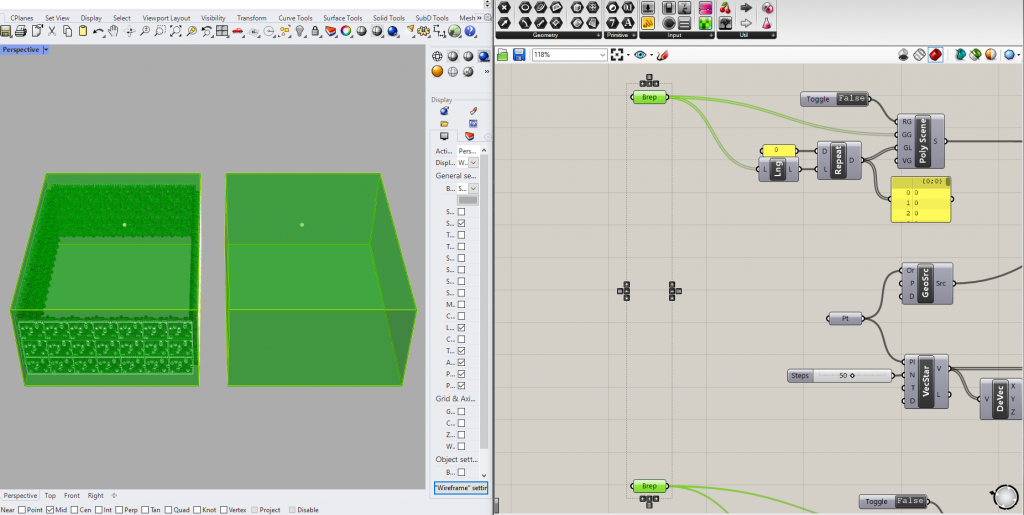Click the Grasshopper wireframe preview icon

(920, 55)
